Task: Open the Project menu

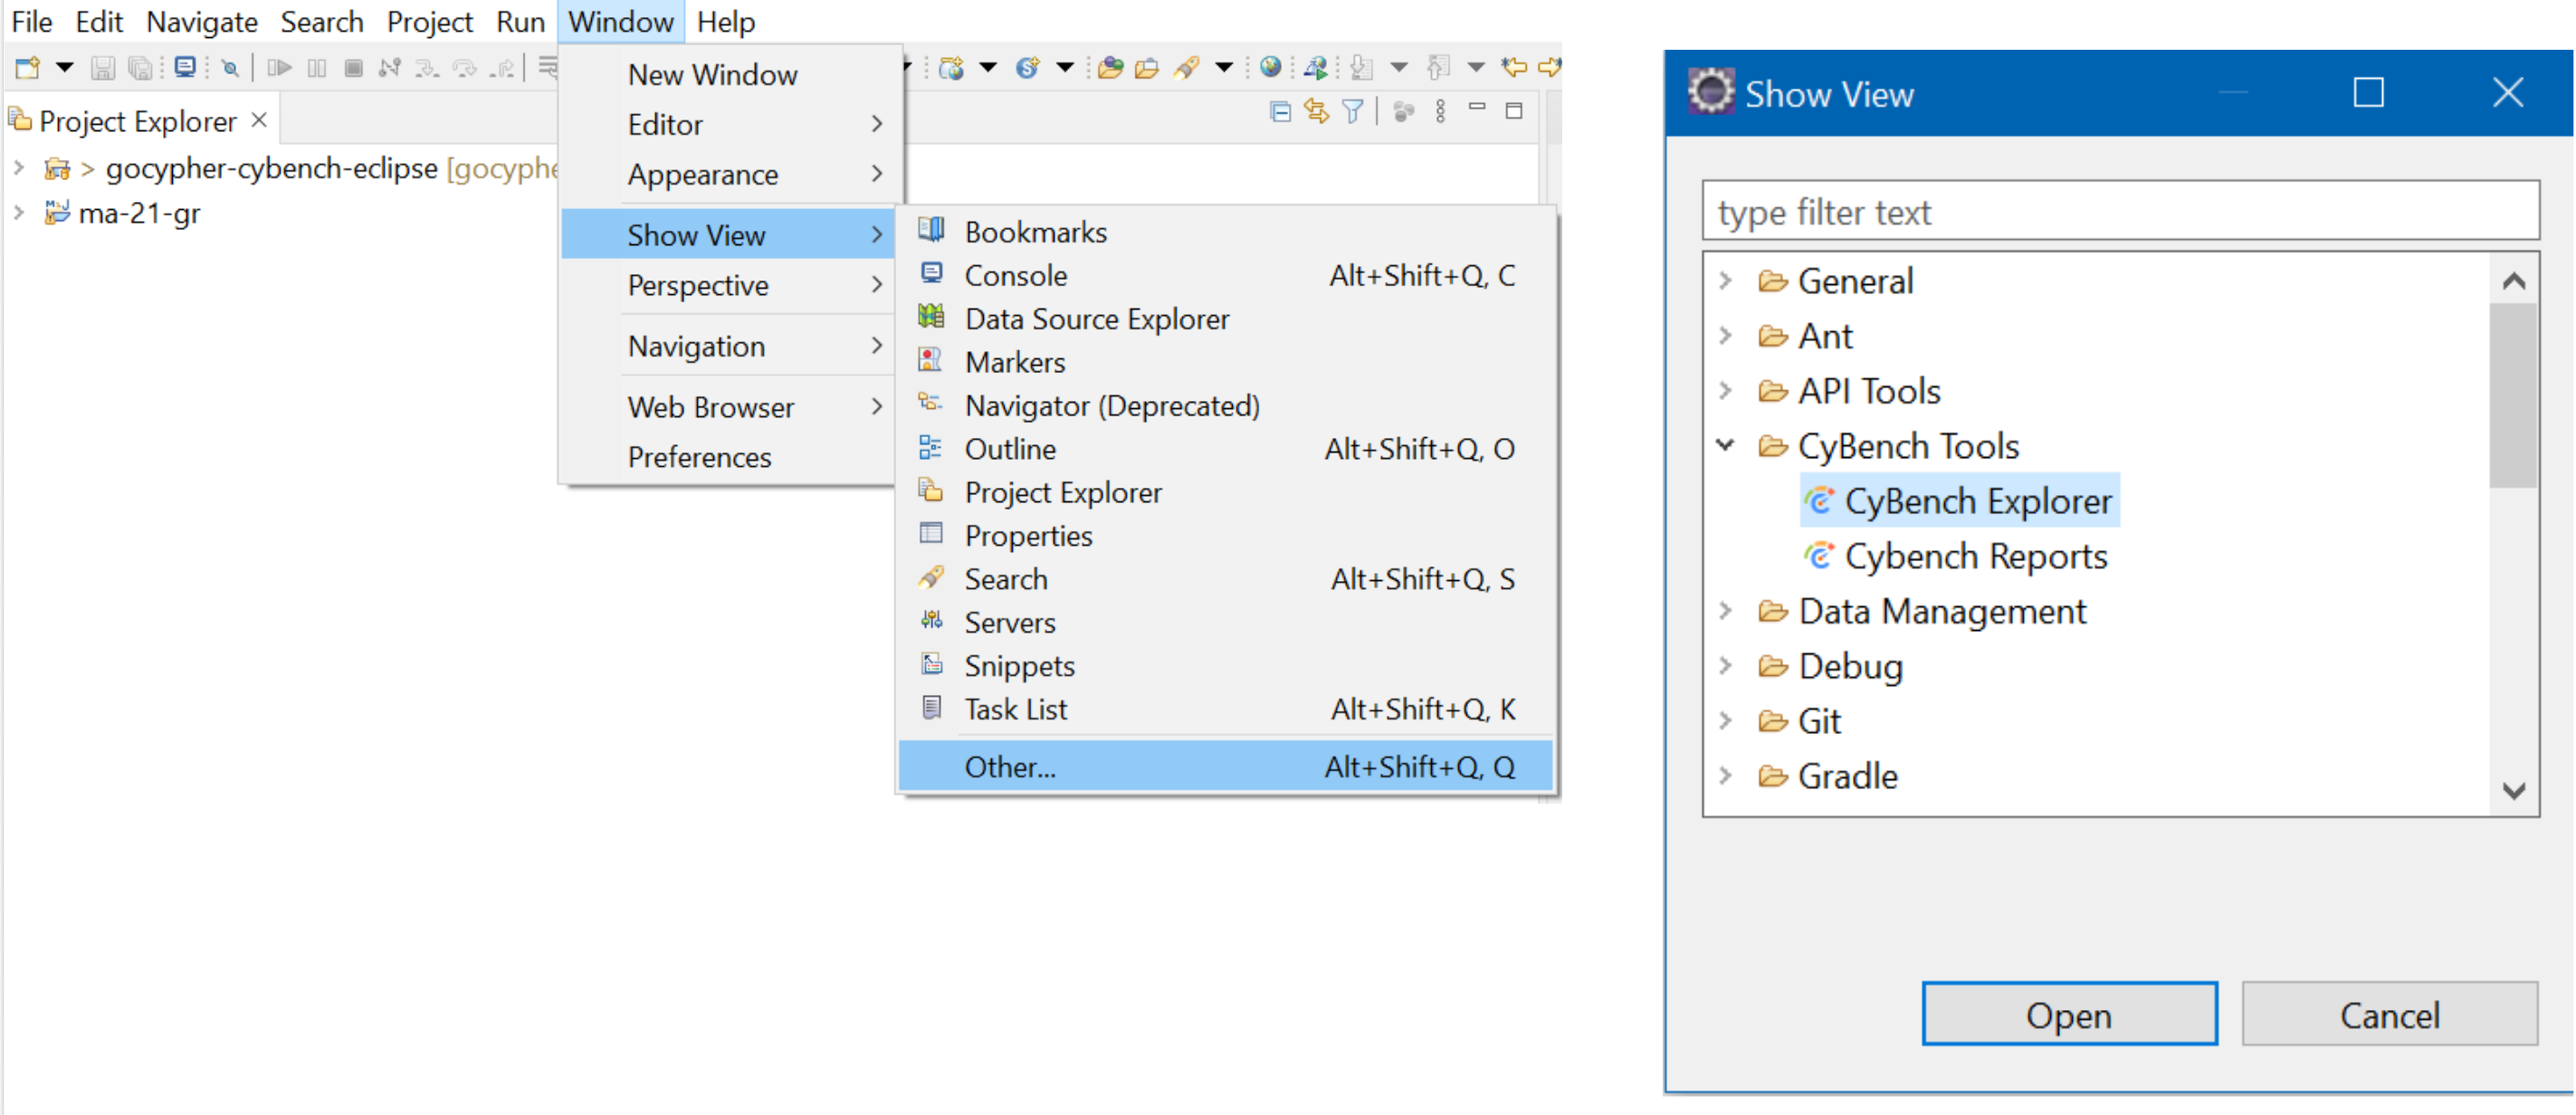Action: click(429, 21)
